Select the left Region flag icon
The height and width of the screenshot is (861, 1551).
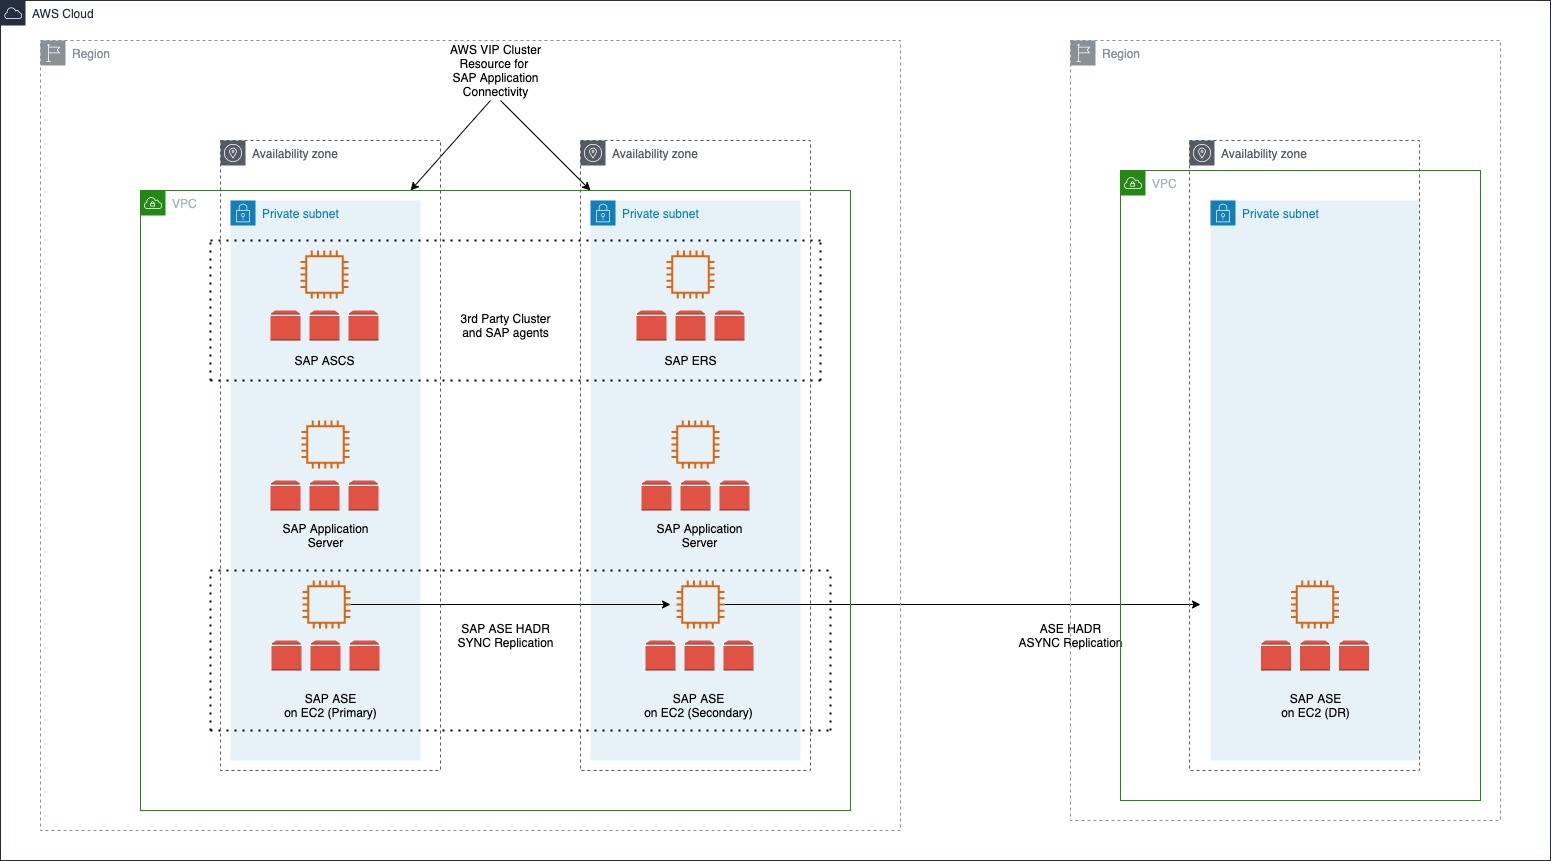click(53, 53)
